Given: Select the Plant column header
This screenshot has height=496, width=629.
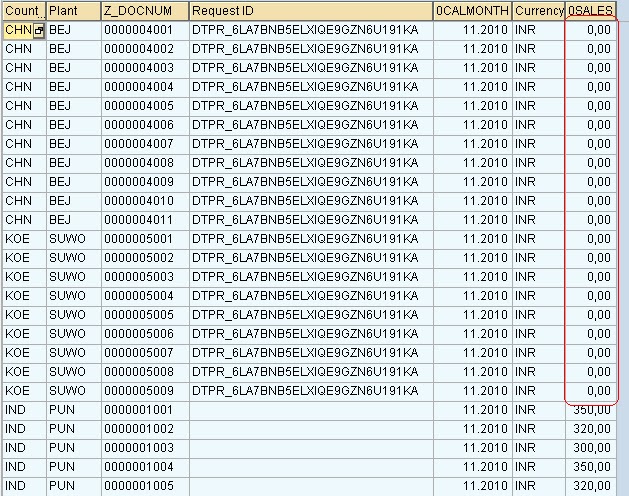Looking at the screenshot, I should pos(73,11).
